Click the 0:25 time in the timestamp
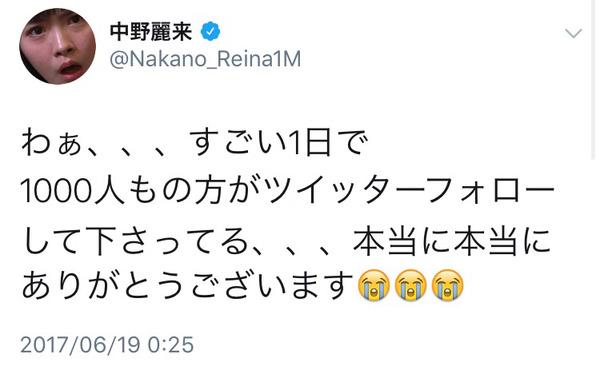The image size is (600, 370). pyautogui.click(x=171, y=344)
